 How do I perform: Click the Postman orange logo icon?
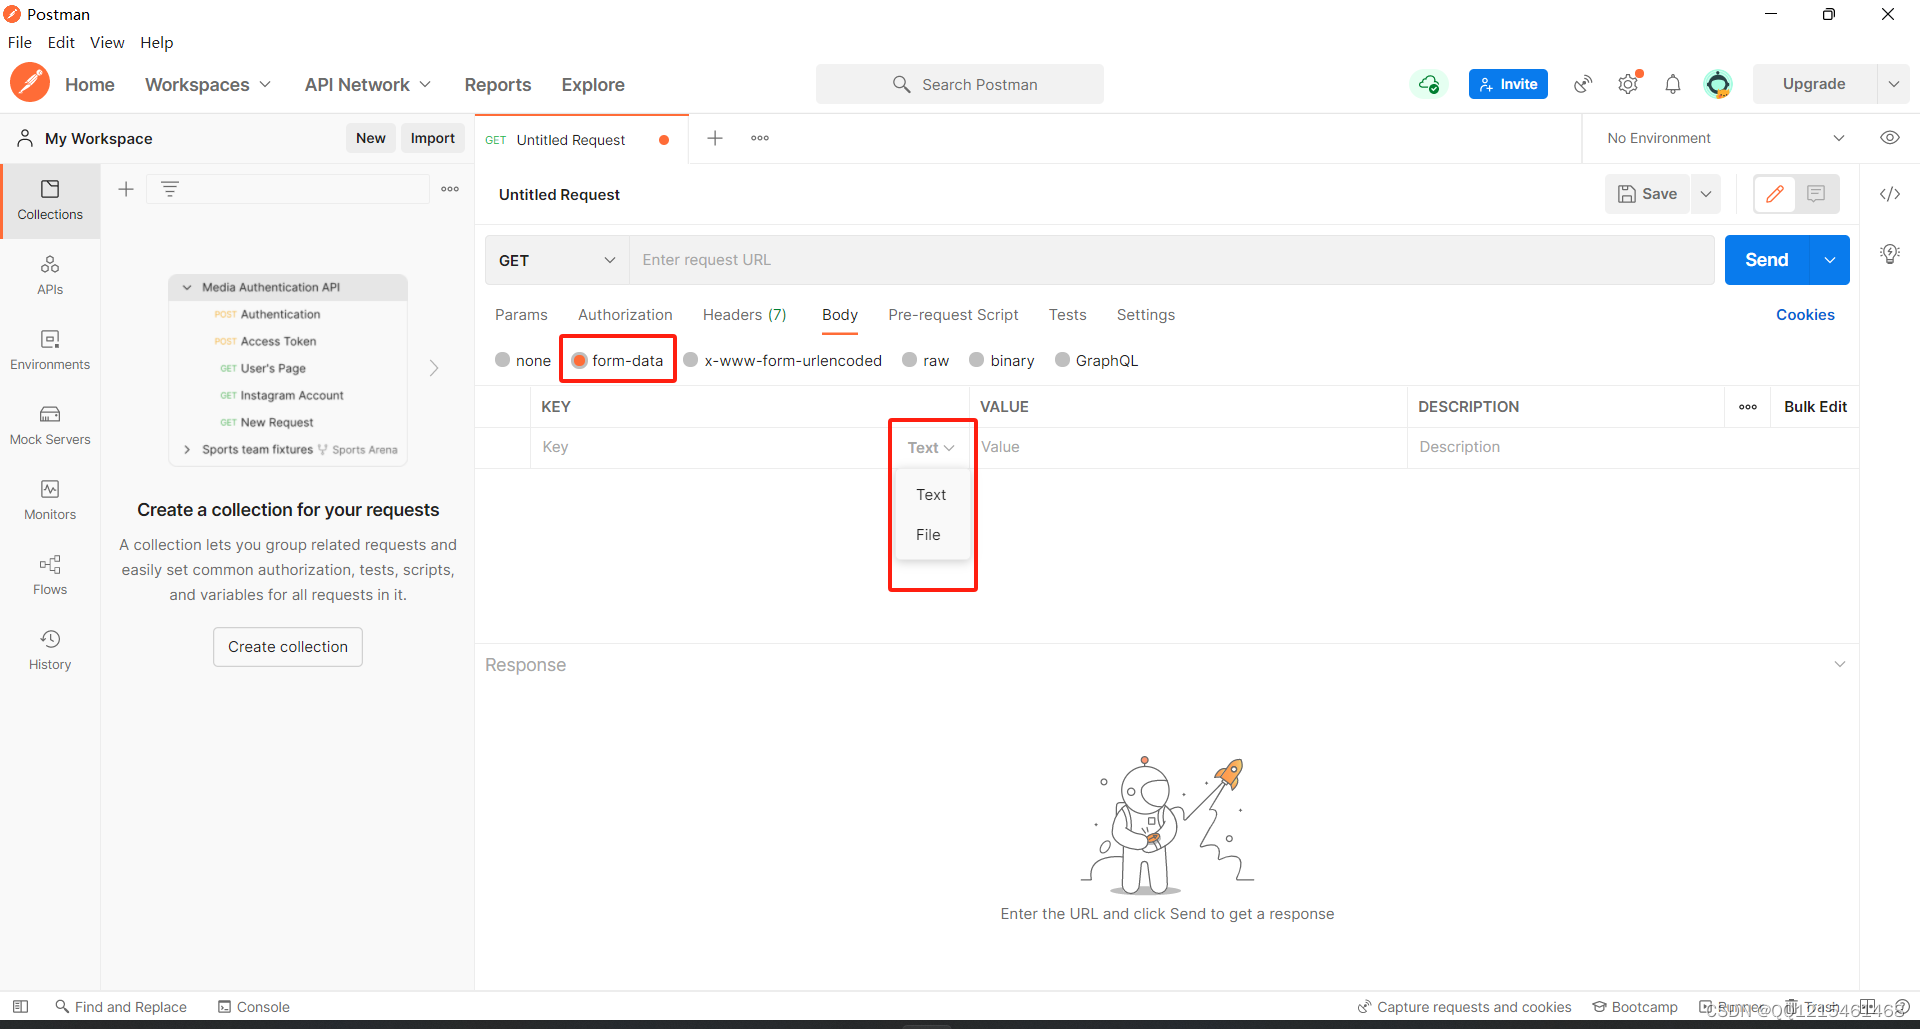tap(30, 83)
